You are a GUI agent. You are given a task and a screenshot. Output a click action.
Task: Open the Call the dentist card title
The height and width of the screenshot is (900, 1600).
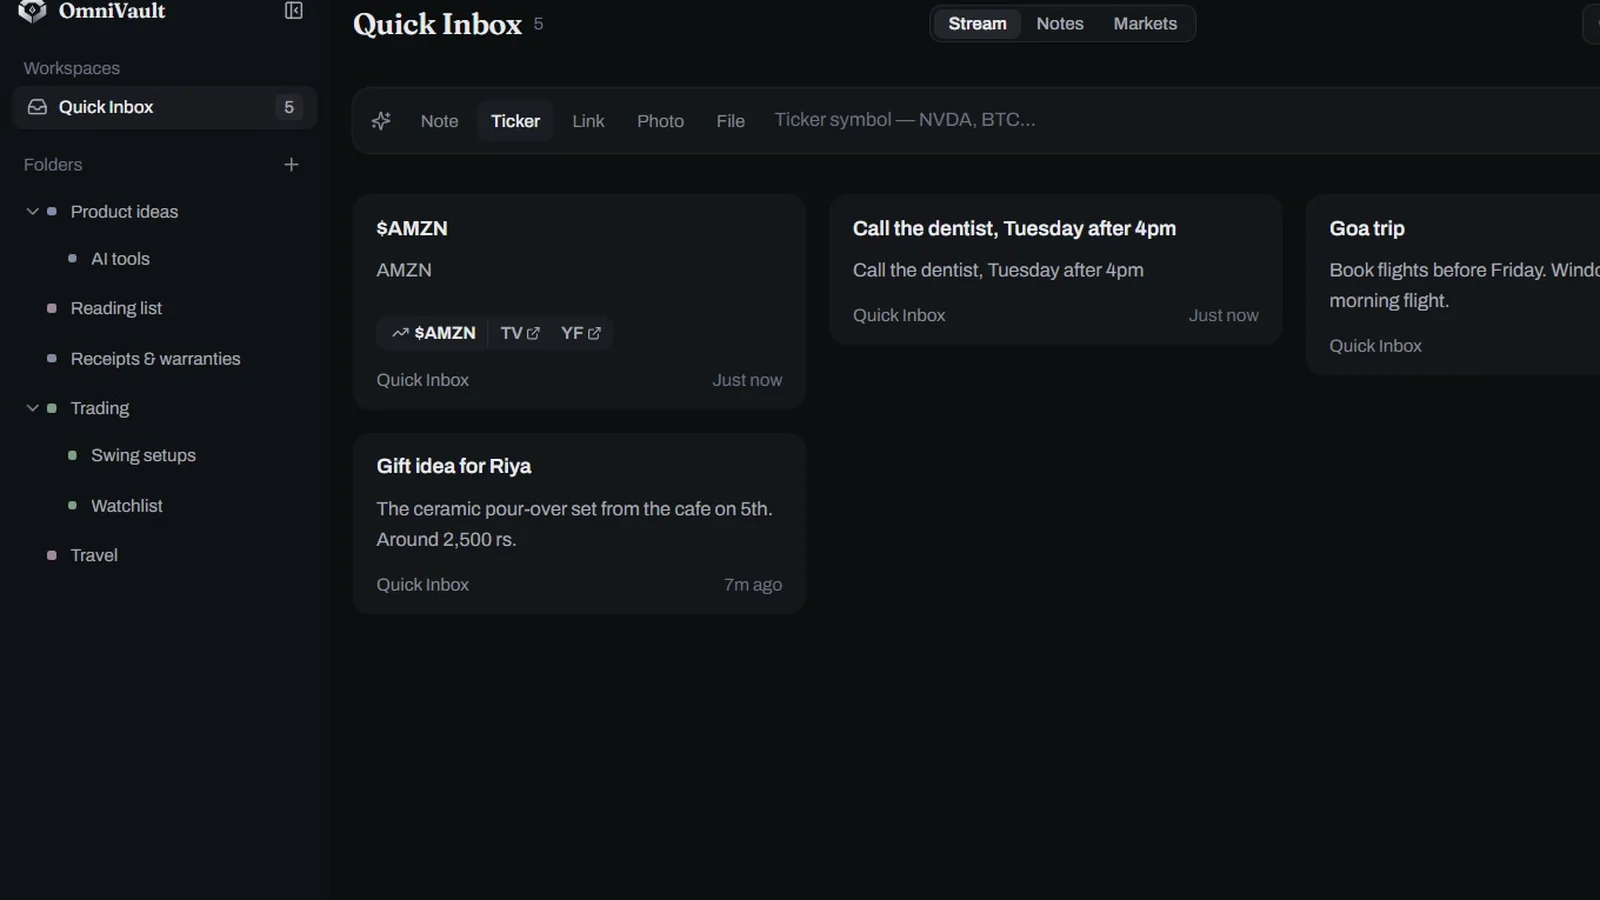pos(1014,228)
